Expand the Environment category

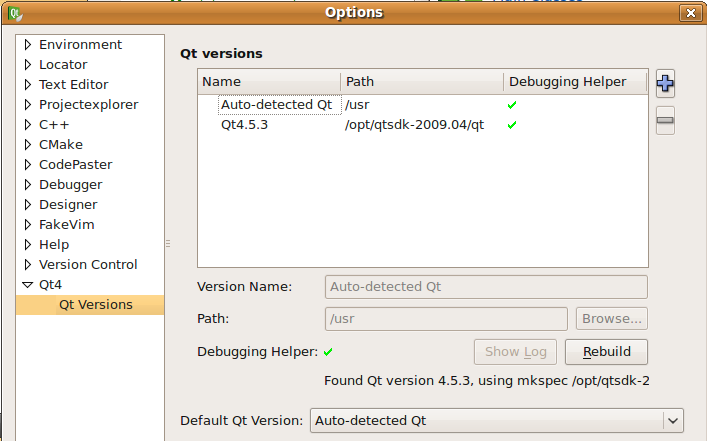[x=28, y=45]
